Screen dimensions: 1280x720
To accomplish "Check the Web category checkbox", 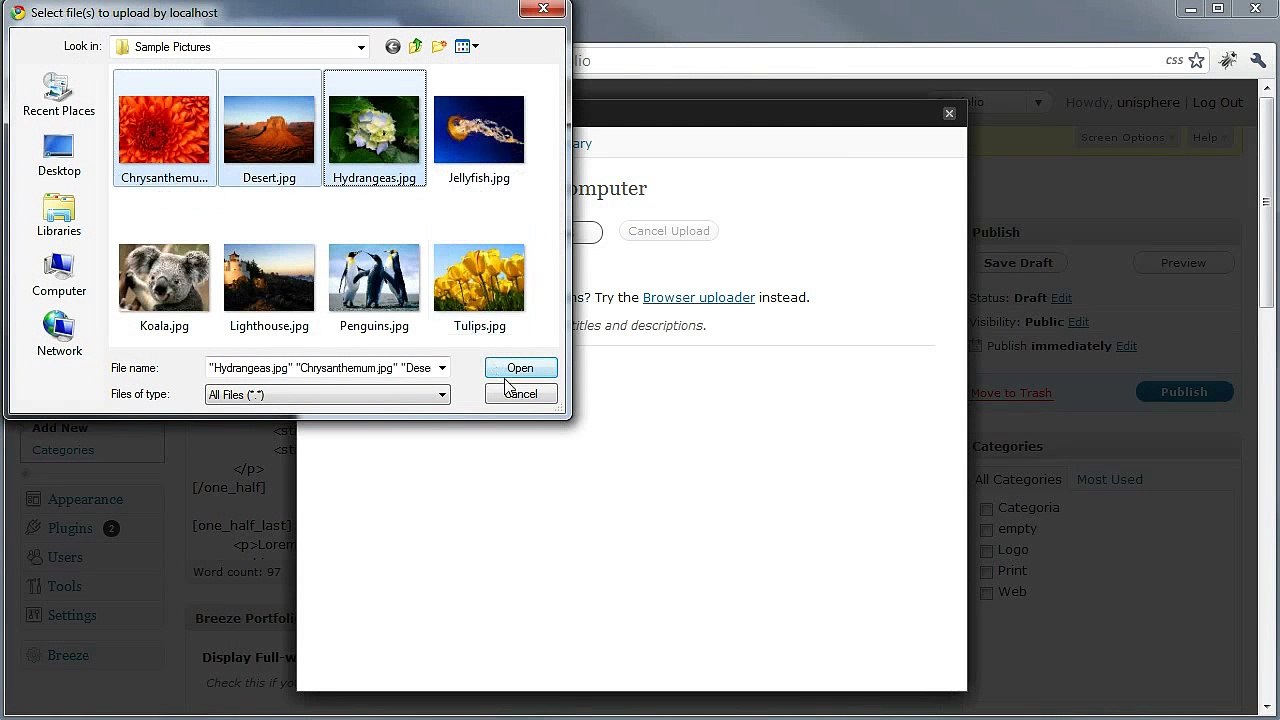I will (x=987, y=593).
